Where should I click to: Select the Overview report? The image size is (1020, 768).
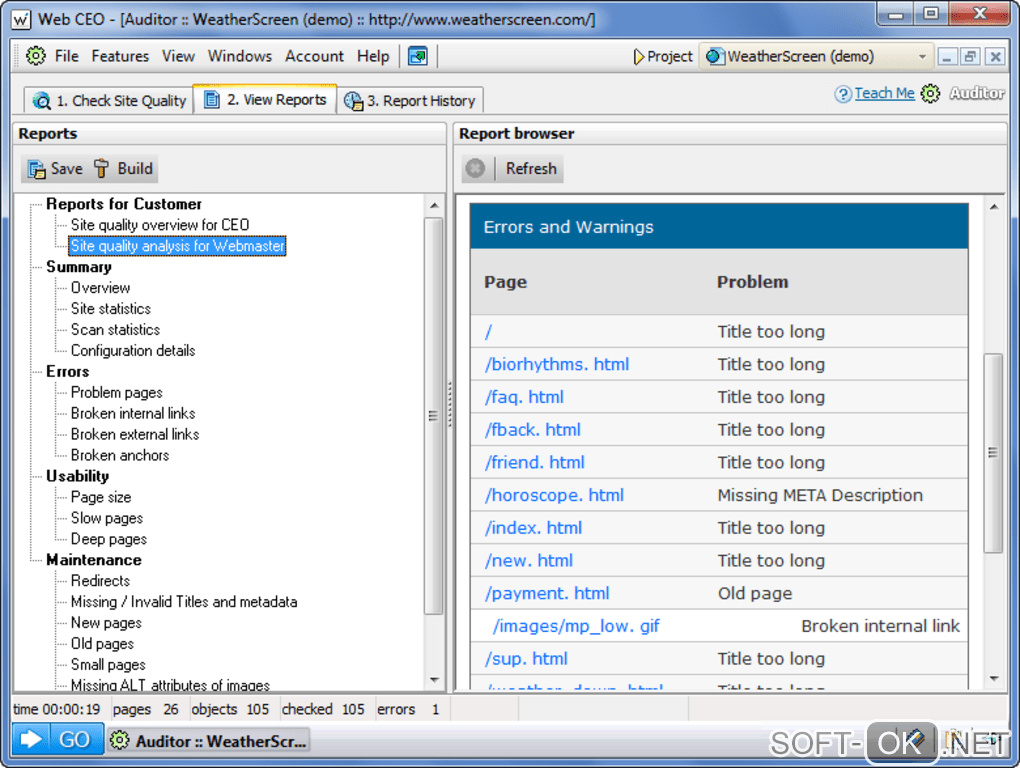point(100,287)
